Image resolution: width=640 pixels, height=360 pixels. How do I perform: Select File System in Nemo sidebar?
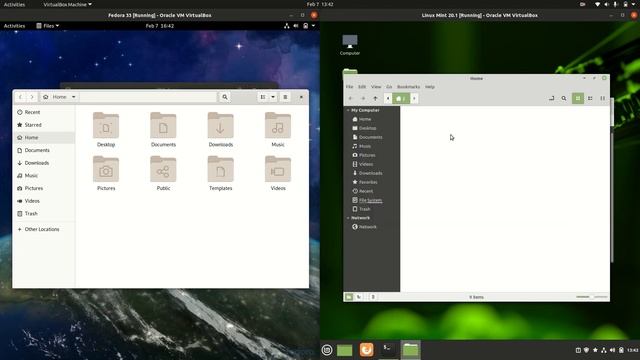371,200
